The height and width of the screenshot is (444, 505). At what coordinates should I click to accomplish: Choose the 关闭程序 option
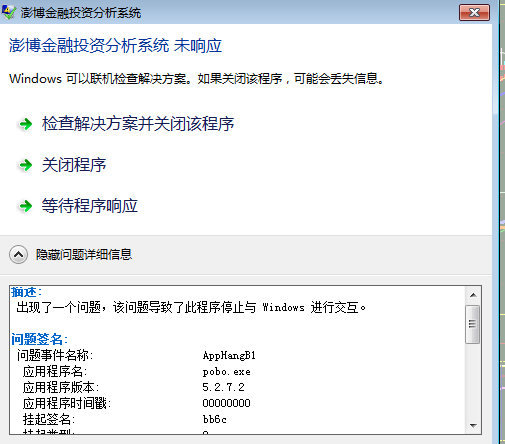click(x=74, y=165)
